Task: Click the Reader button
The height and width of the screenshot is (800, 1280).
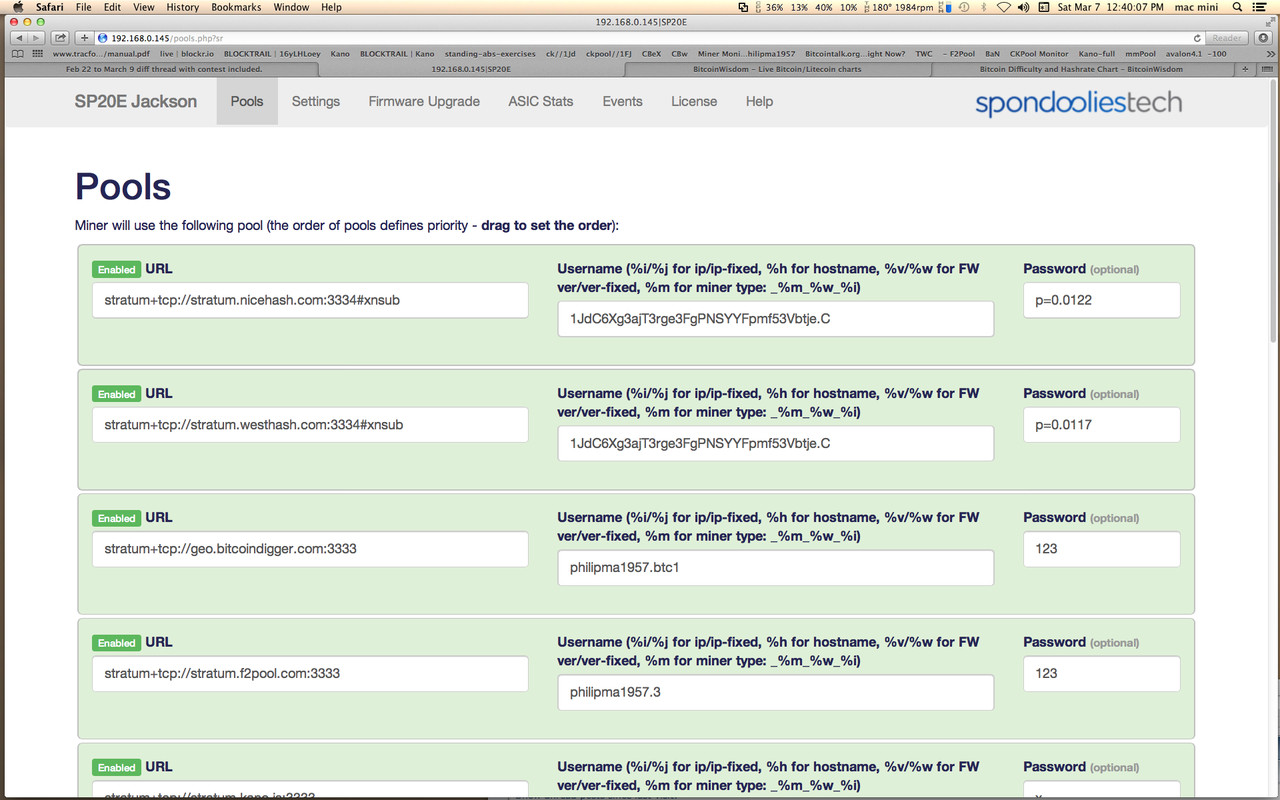Action: click(x=1226, y=37)
